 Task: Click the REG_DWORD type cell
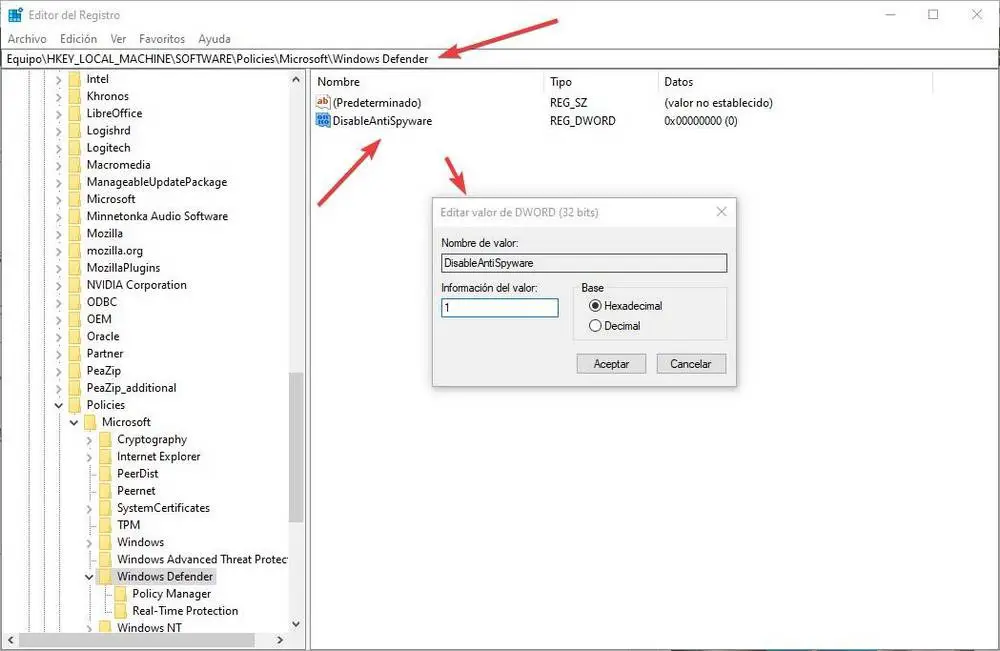coord(583,121)
